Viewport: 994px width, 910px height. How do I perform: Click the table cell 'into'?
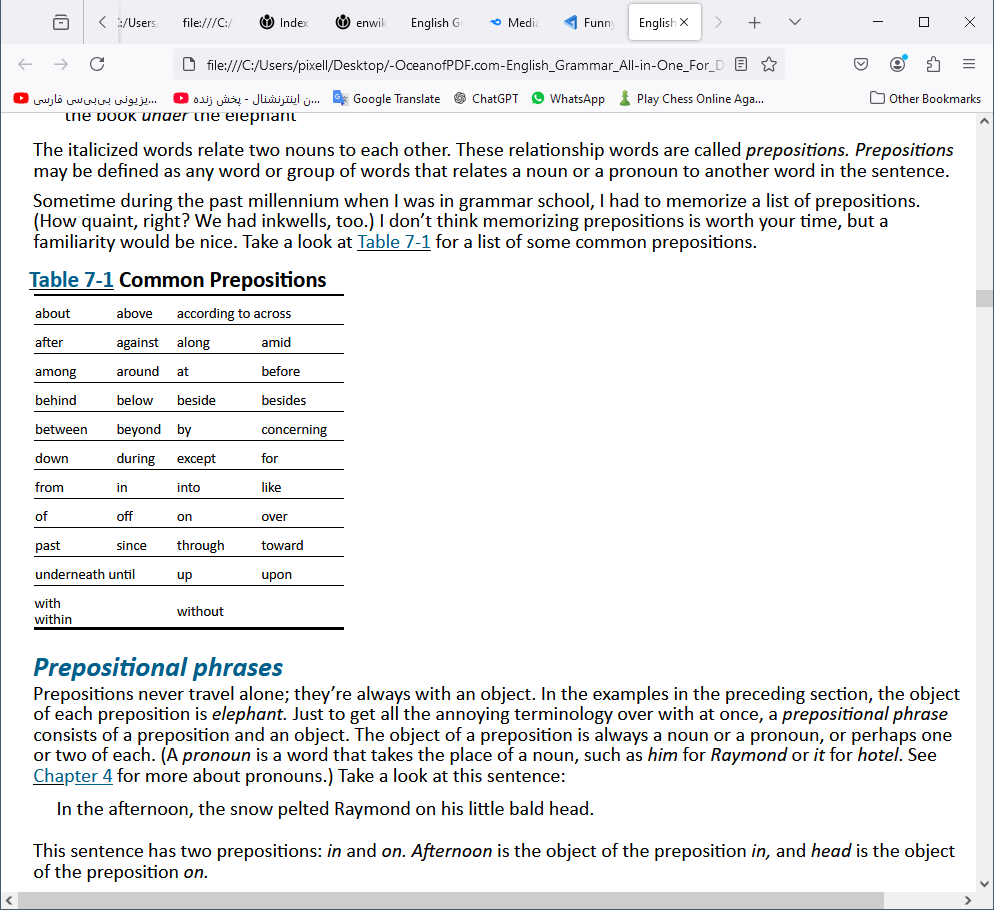tap(188, 488)
